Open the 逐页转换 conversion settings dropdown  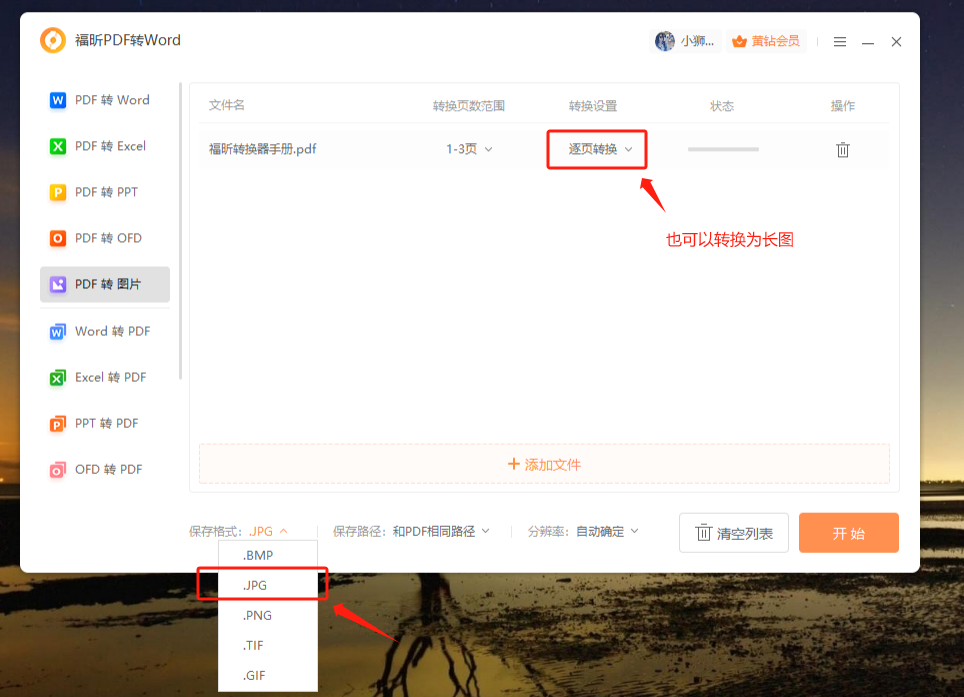(x=597, y=149)
